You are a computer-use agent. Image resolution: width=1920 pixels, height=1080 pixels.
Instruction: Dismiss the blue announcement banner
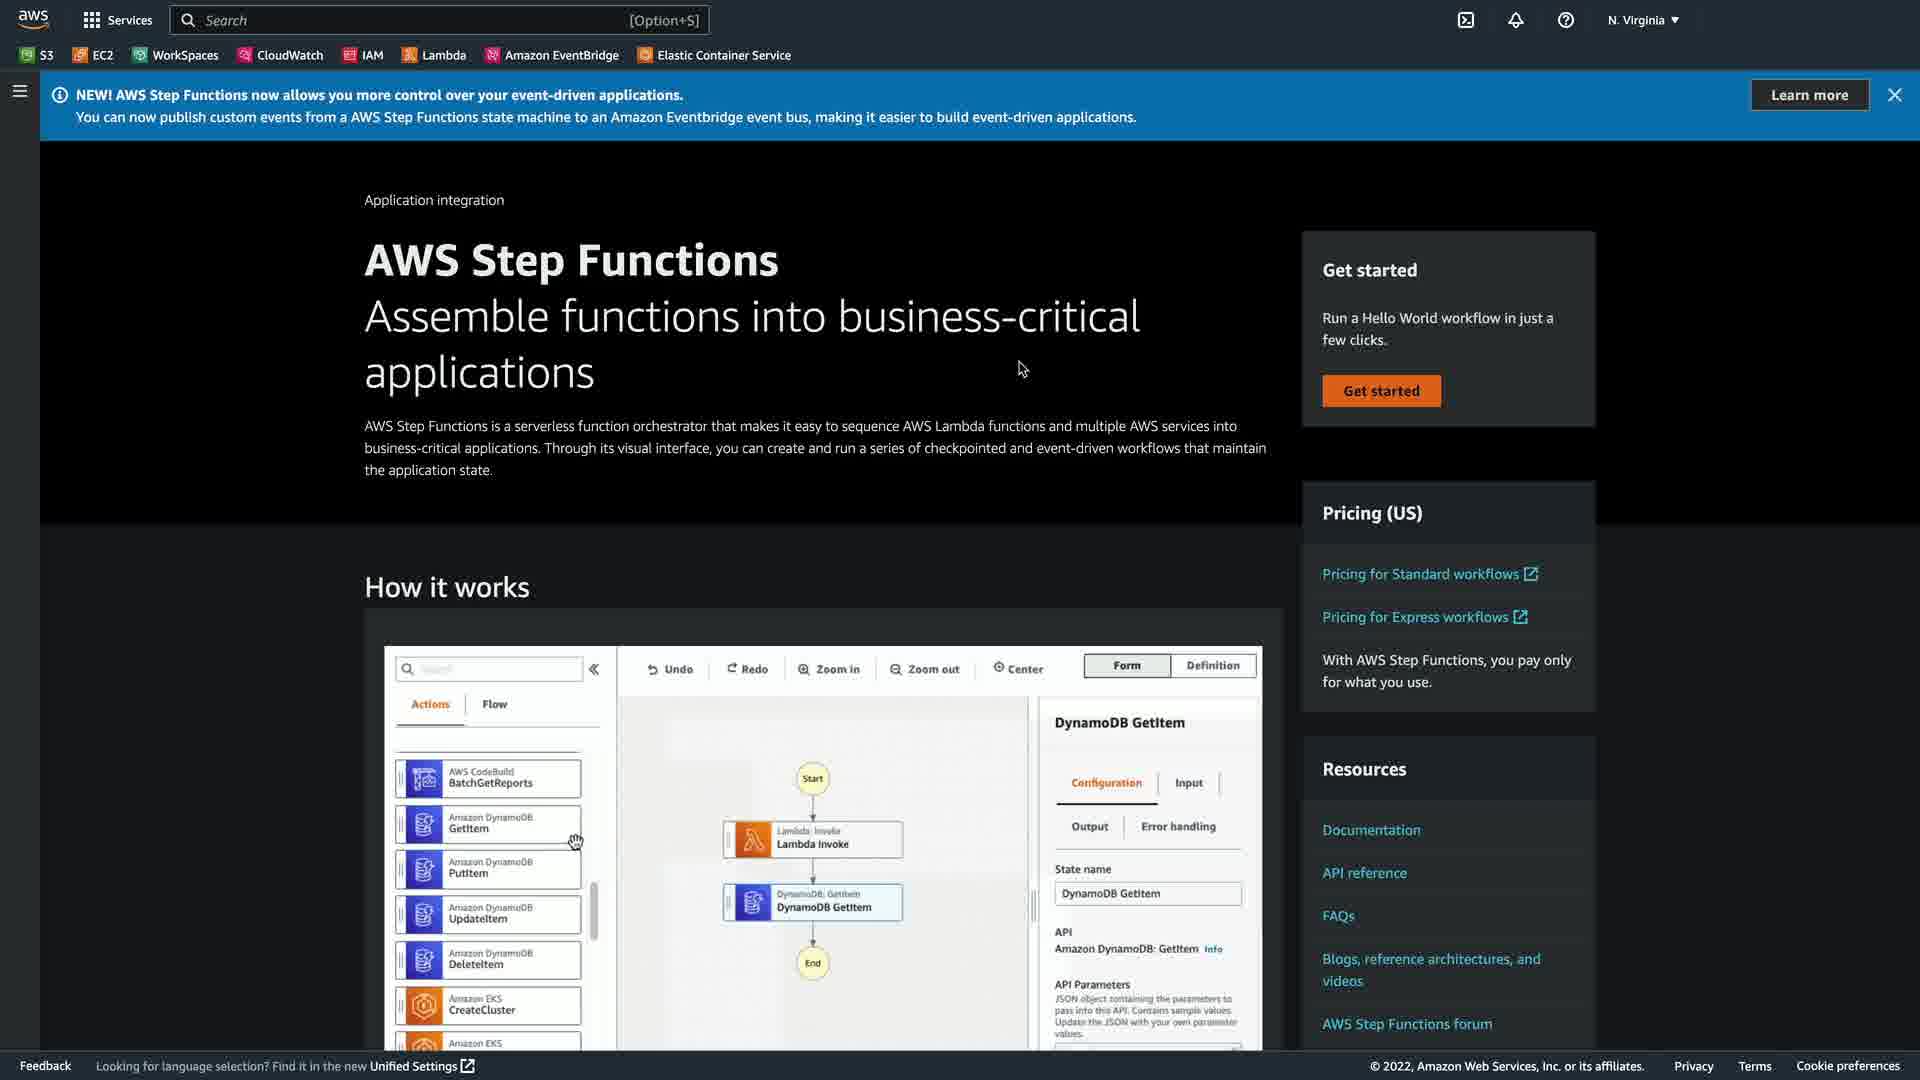(x=1894, y=95)
